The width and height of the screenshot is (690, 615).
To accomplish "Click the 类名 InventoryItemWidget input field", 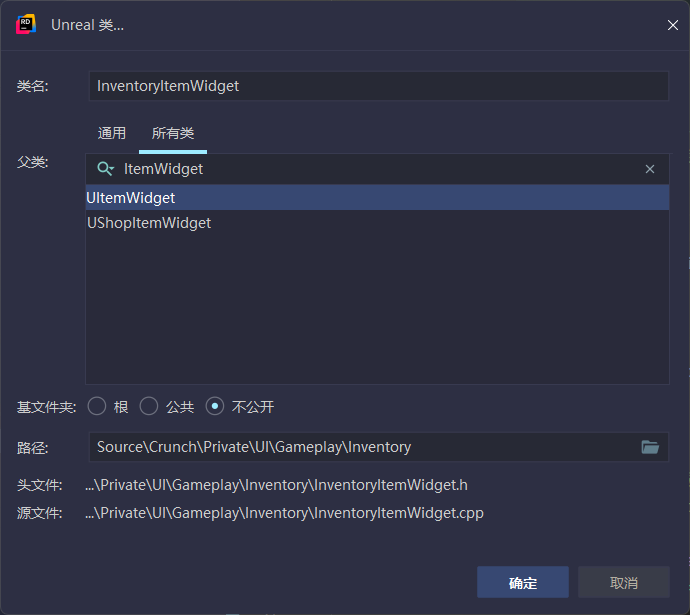I will [x=379, y=86].
